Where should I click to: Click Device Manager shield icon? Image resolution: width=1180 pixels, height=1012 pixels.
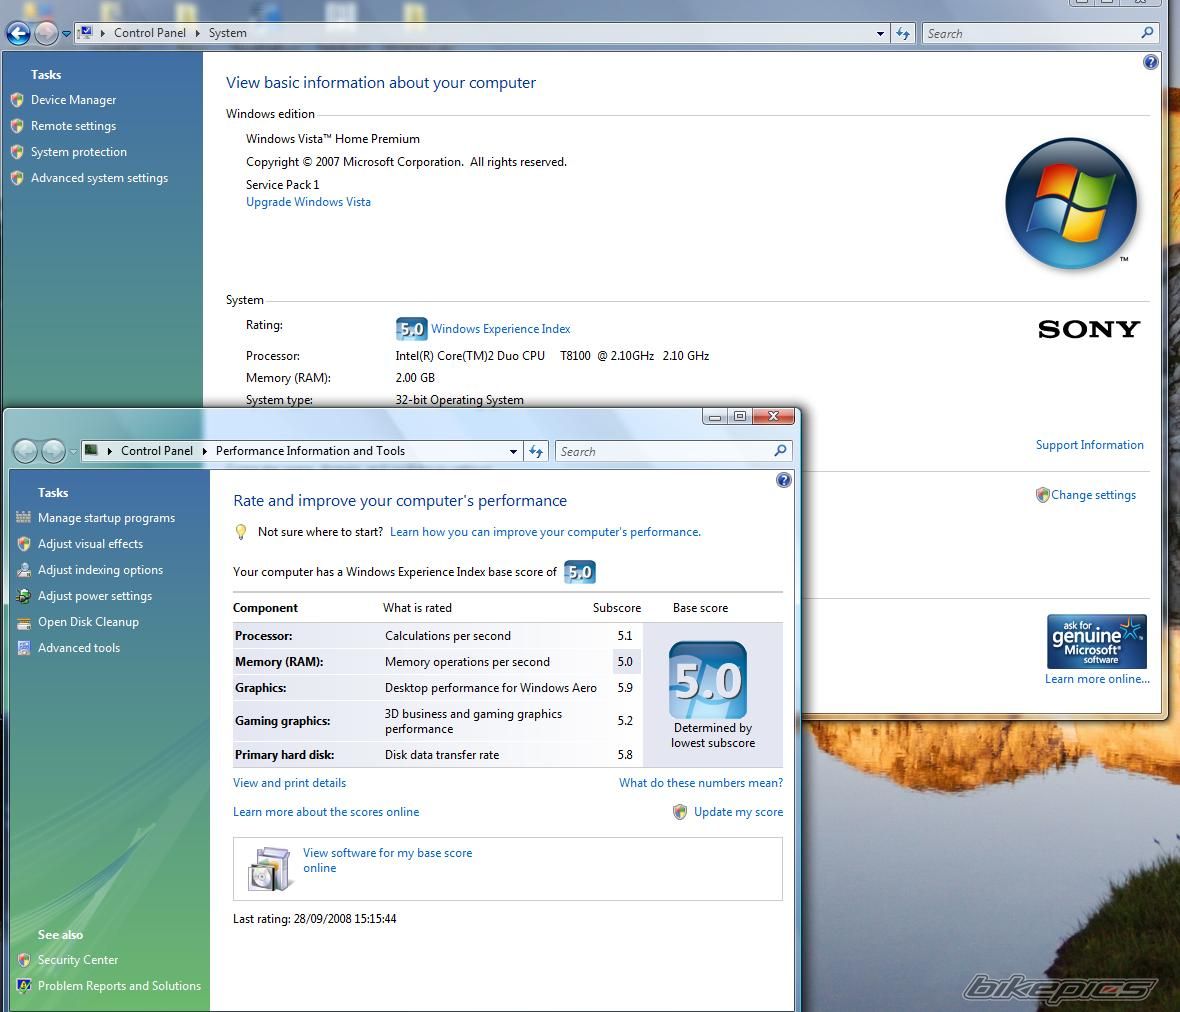click(x=17, y=99)
